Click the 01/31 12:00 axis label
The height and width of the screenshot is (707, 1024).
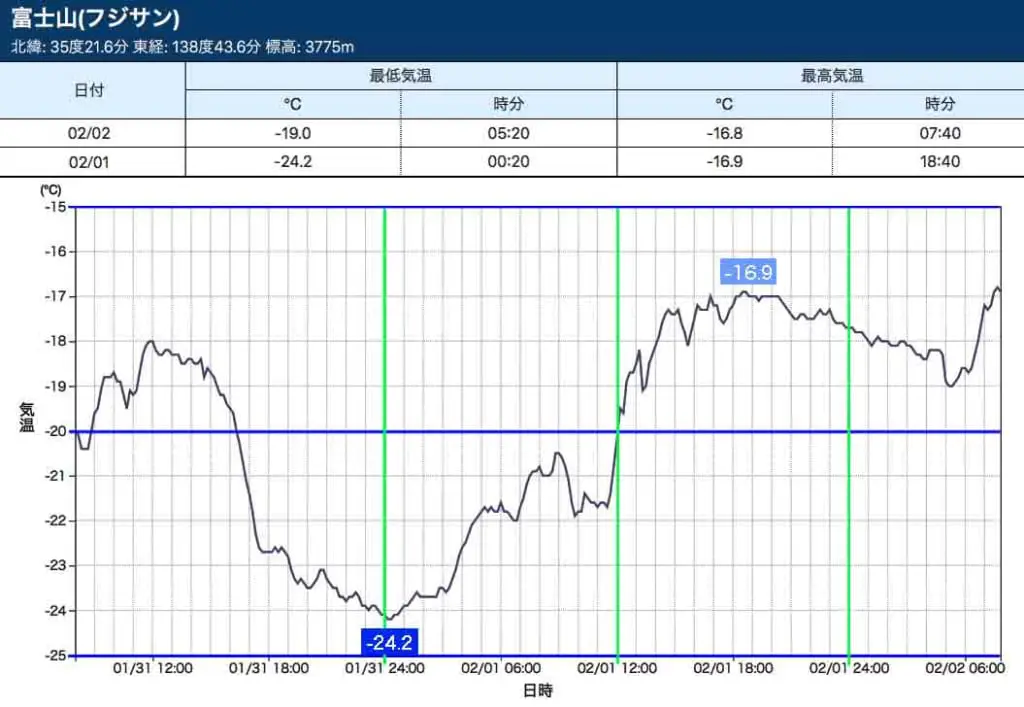tap(153, 668)
